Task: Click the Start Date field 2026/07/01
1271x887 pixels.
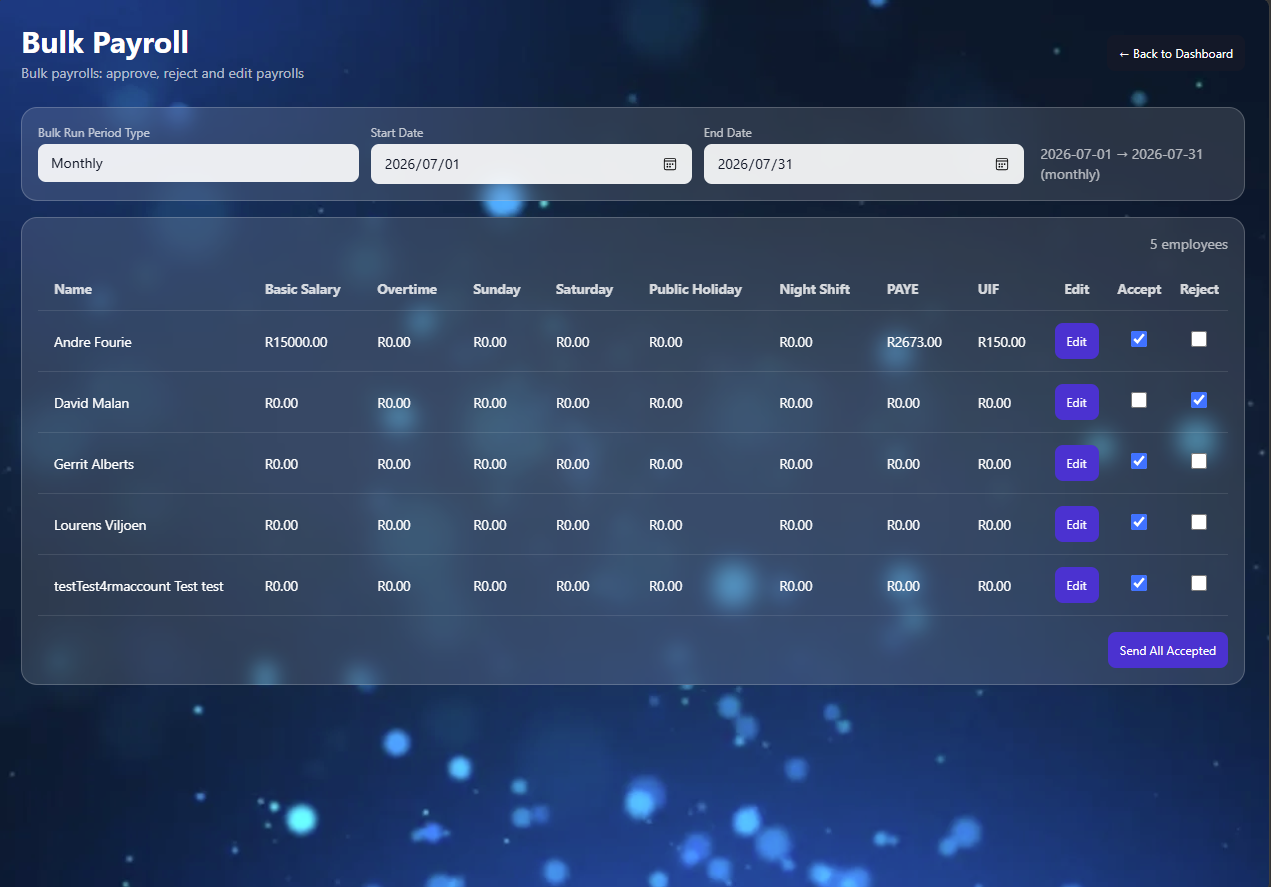Action: pyautogui.click(x=531, y=164)
